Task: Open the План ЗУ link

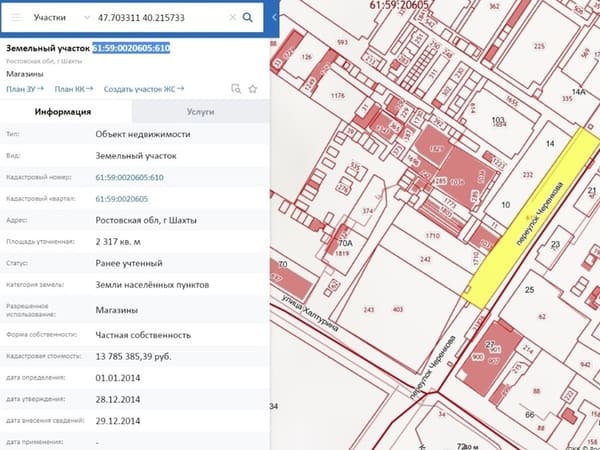Action: click(25, 89)
